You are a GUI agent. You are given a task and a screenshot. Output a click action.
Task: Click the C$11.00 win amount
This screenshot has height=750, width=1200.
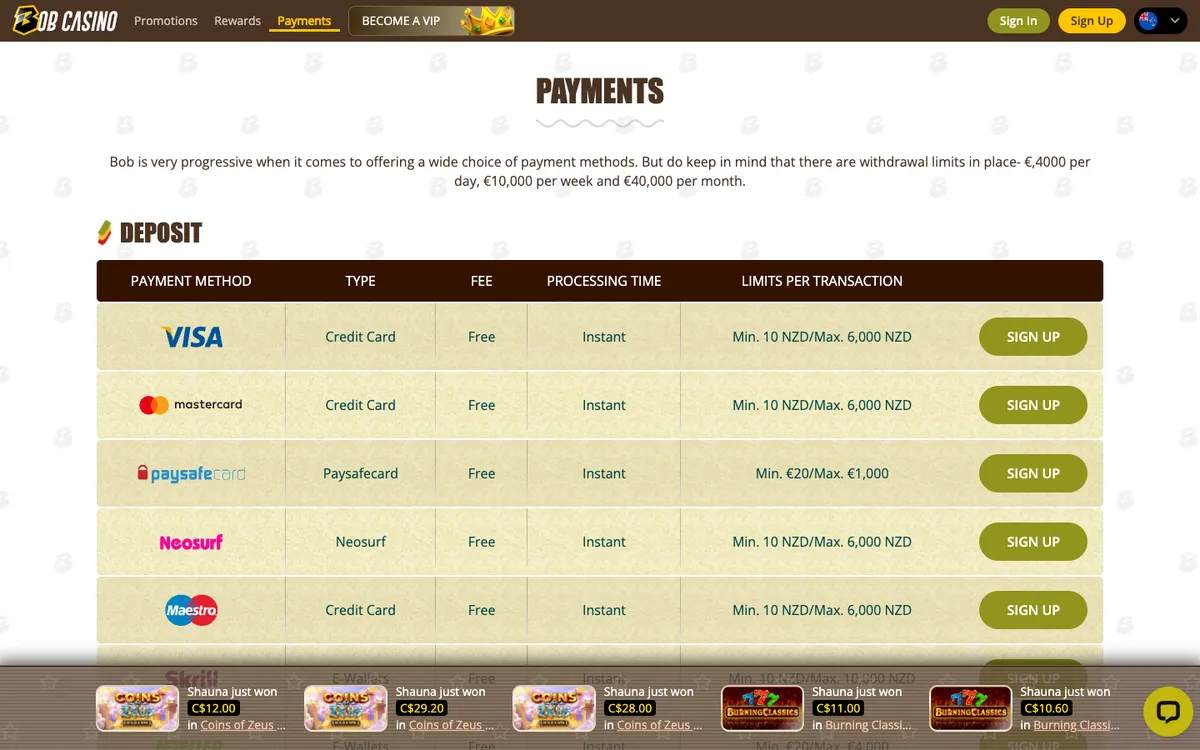(x=838, y=708)
